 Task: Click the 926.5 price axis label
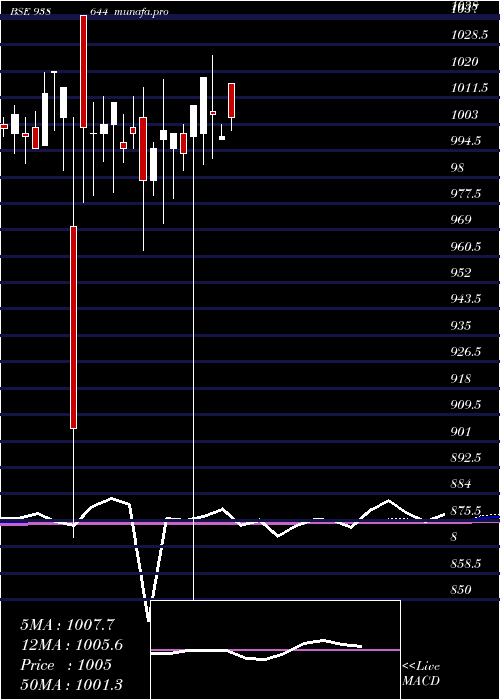[466, 352]
